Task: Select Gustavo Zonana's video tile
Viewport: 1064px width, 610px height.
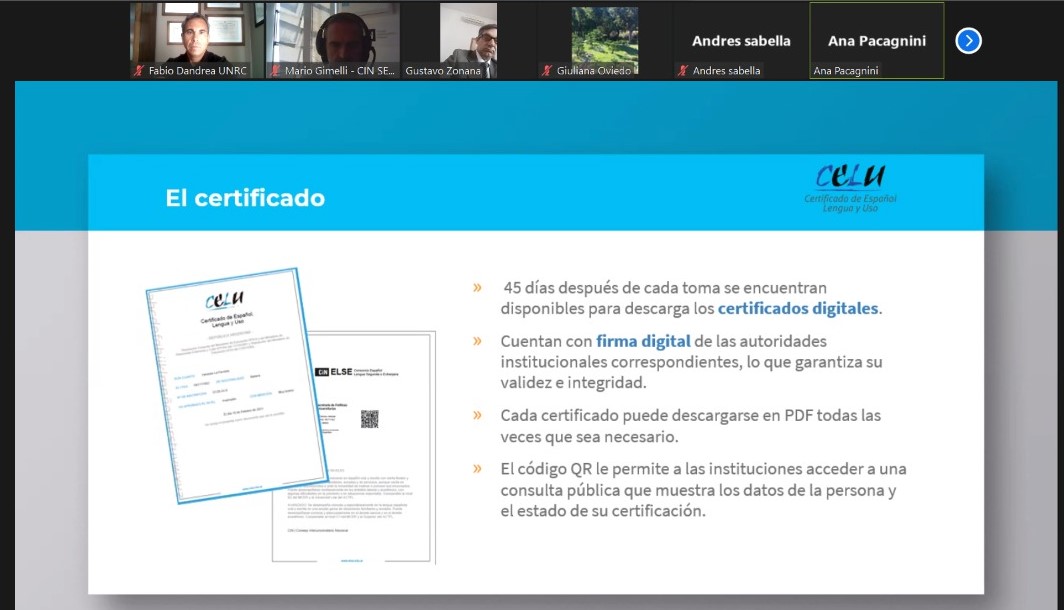Action: 469,41
